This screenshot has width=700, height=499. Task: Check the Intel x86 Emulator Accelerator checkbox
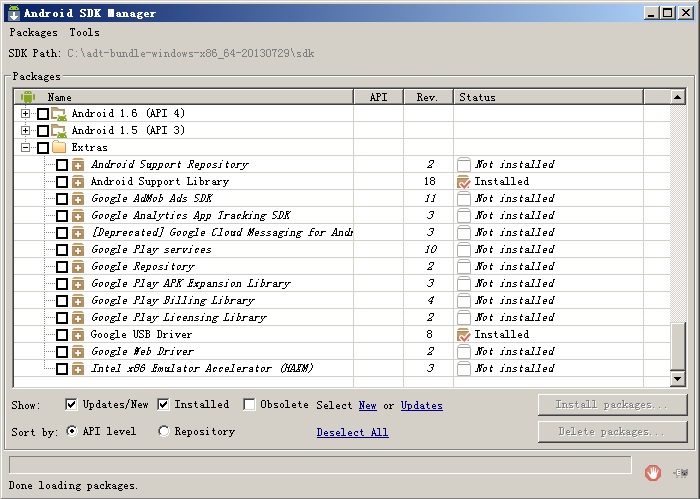tap(62, 369)
